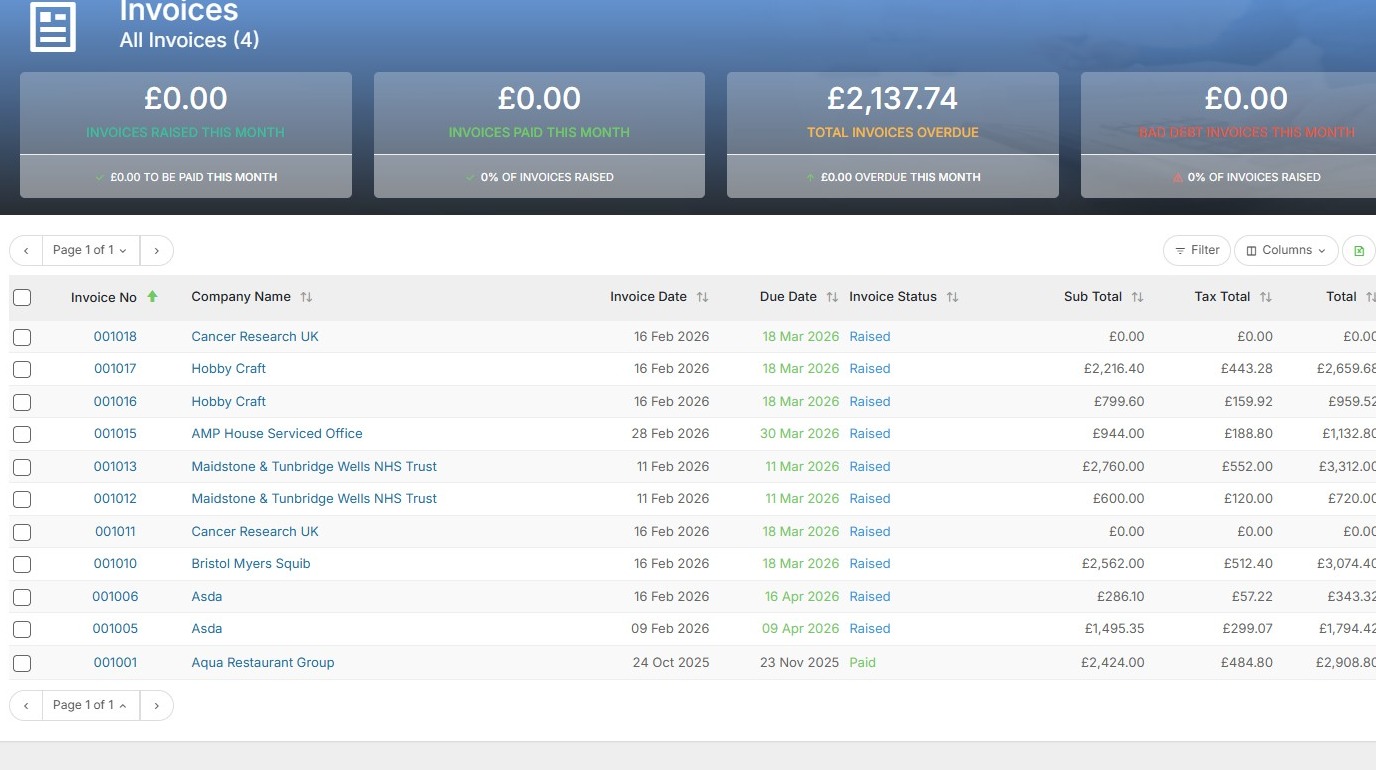This screenshot has height=770, width=1376.
Task: Click the Invoice No column header label
Action: (104, 297)
